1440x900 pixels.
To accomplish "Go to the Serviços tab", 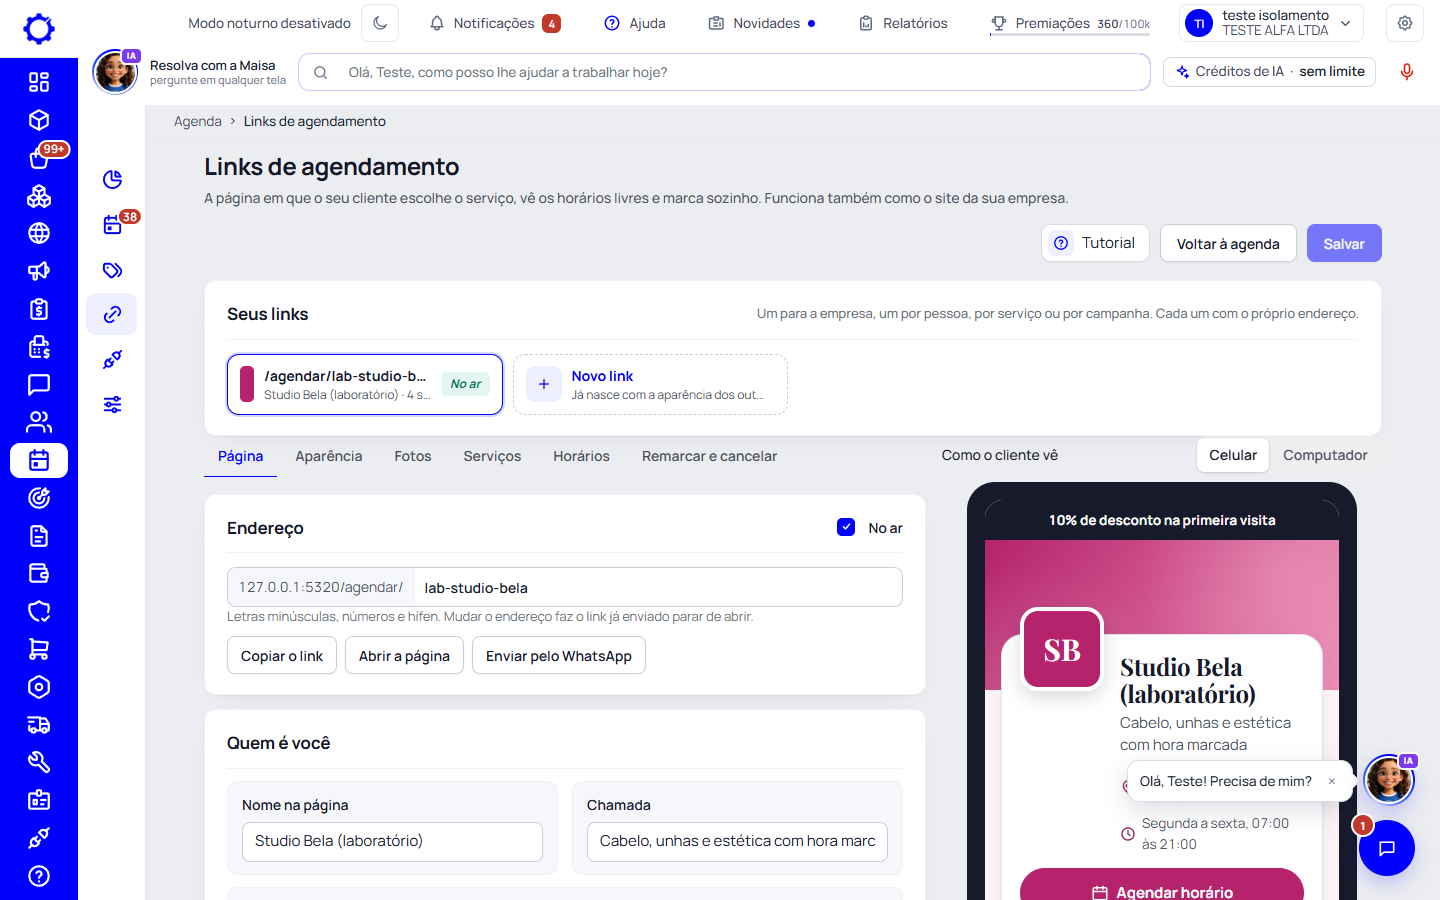I will pyautogui.click(x=492, y=456).
